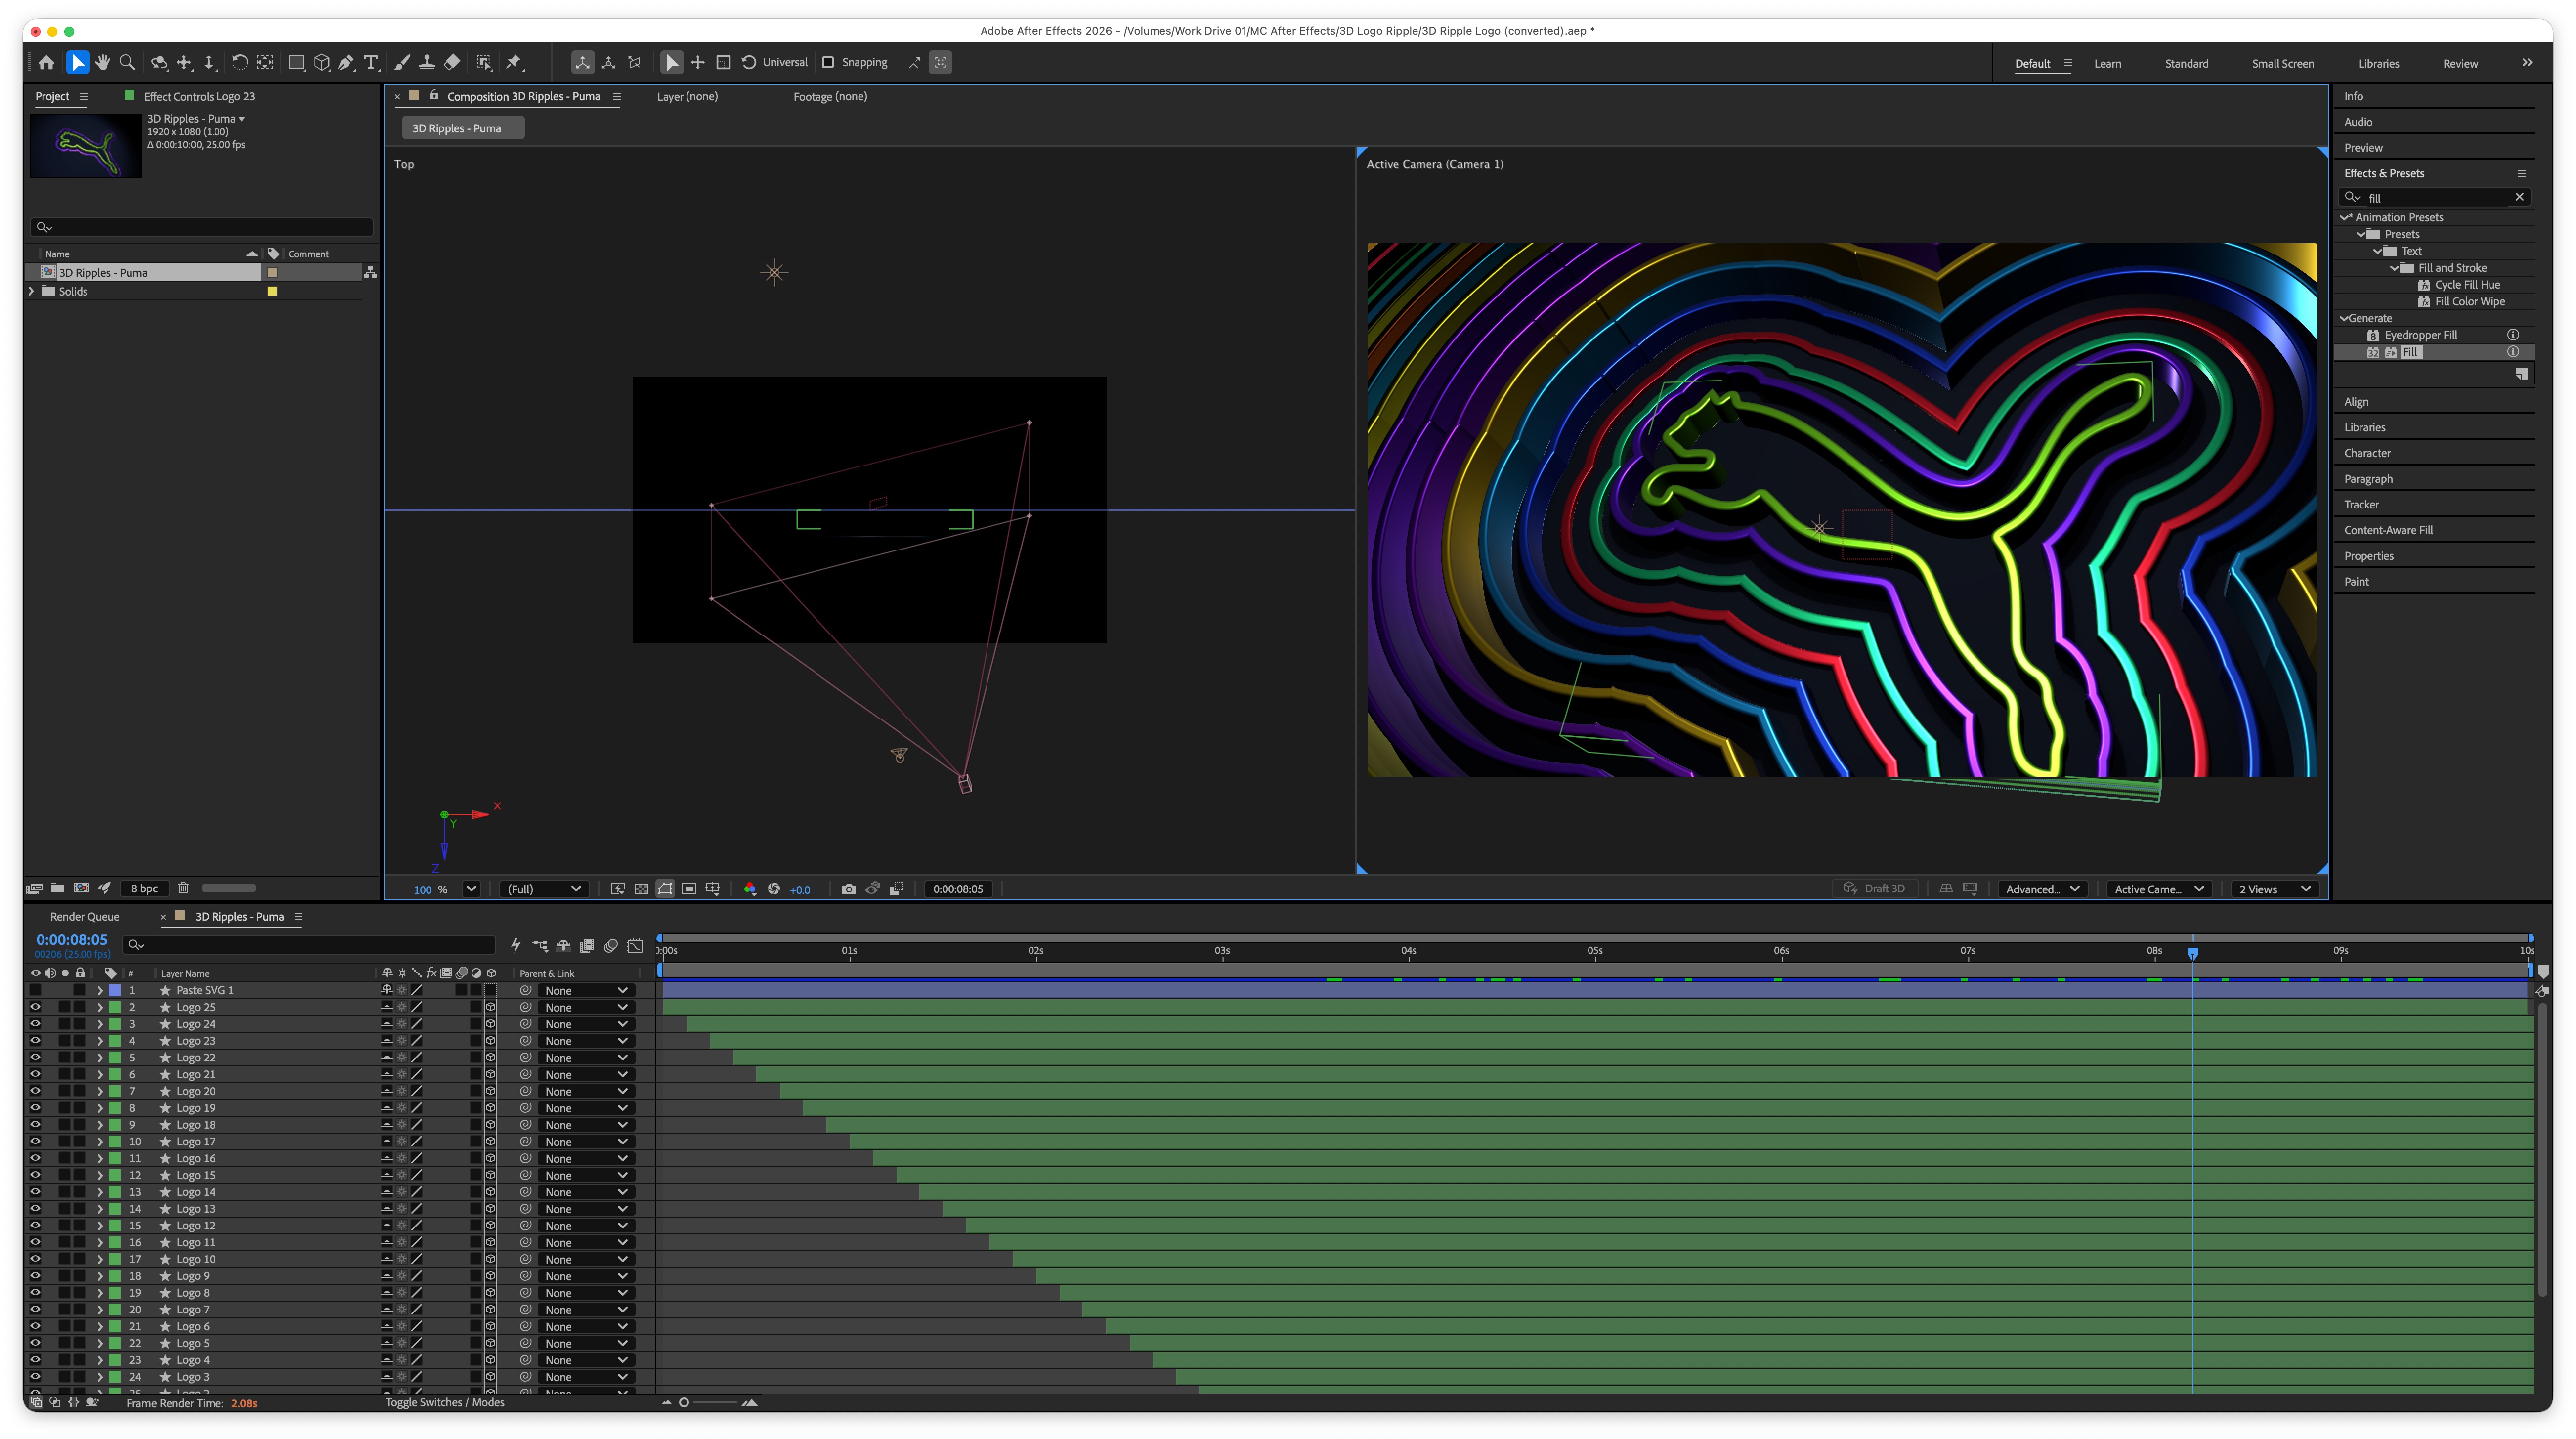Expand the Paste SVG 1 layer
This screenshot has height=1439, width=2576.
click(x=99, y=991)
